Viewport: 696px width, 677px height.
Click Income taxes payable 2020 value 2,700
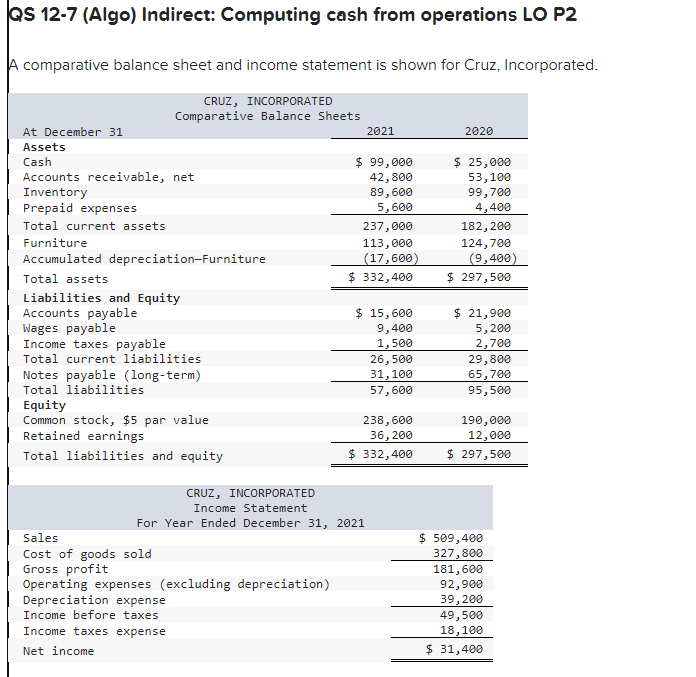(493, 343)
